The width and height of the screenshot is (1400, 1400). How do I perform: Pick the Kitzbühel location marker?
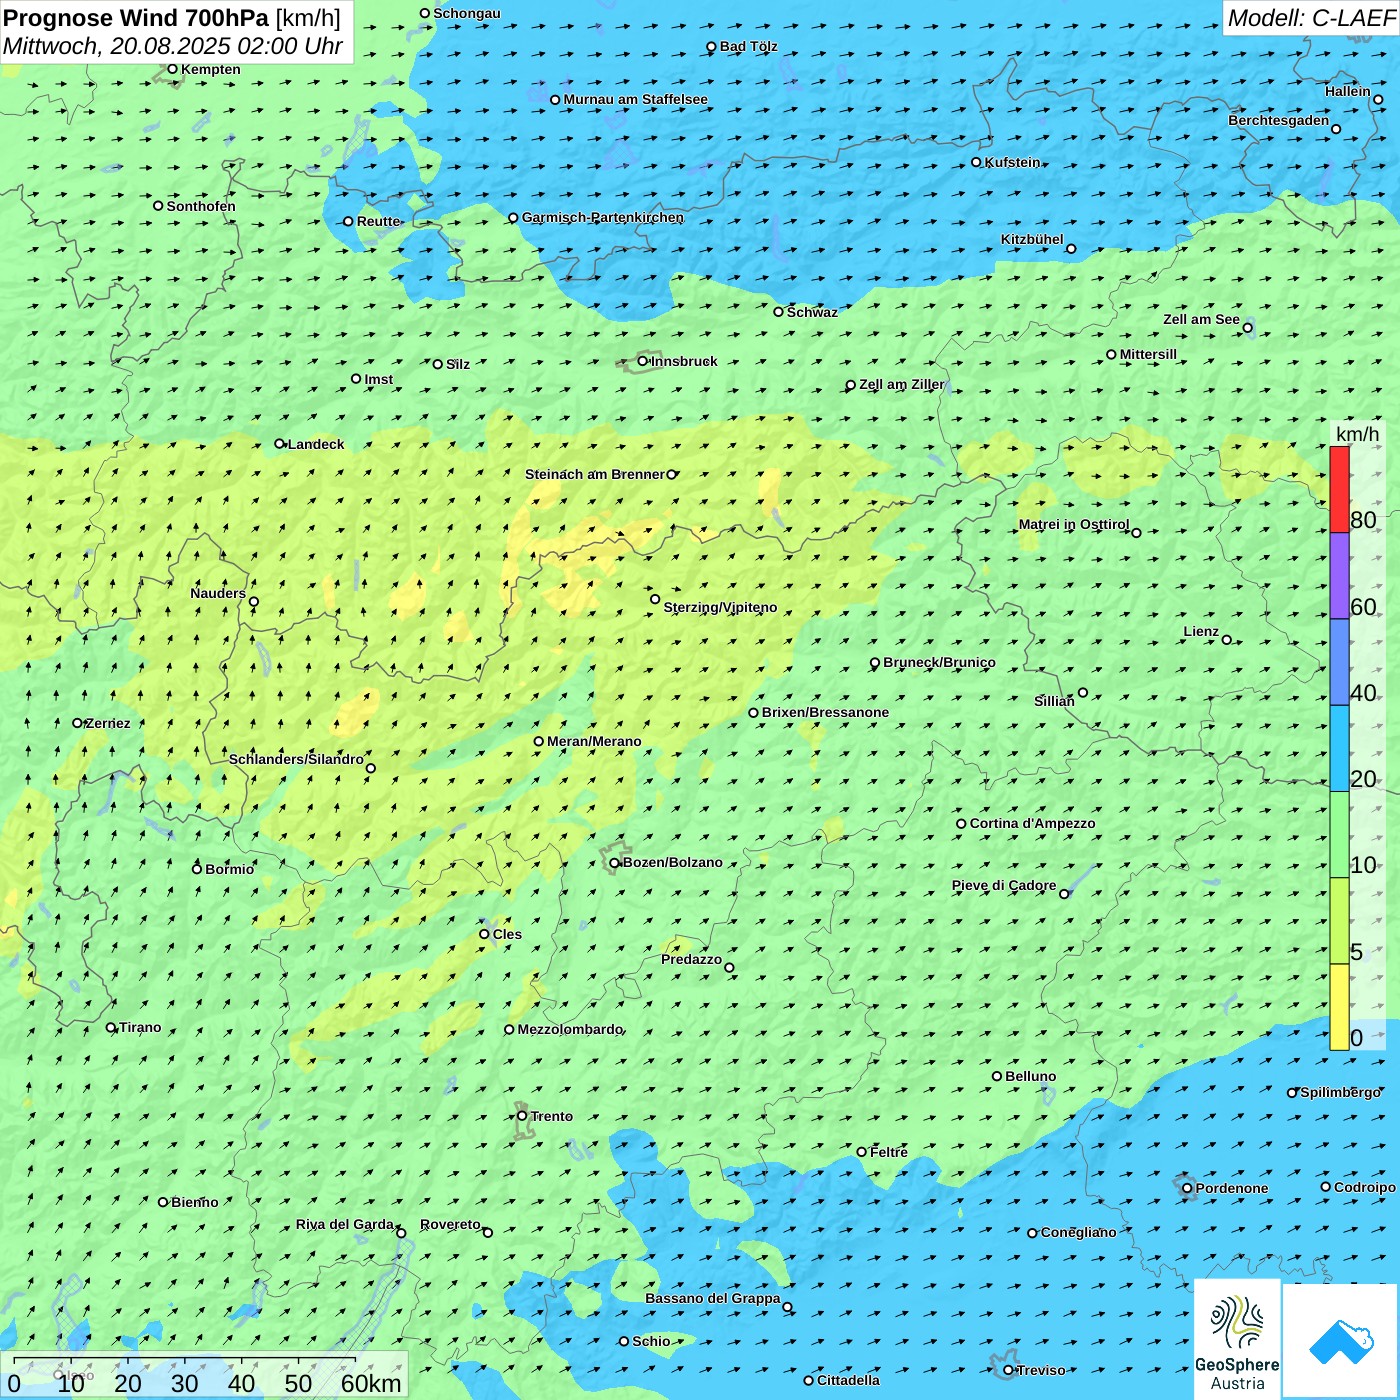[x=1071, y=249]
